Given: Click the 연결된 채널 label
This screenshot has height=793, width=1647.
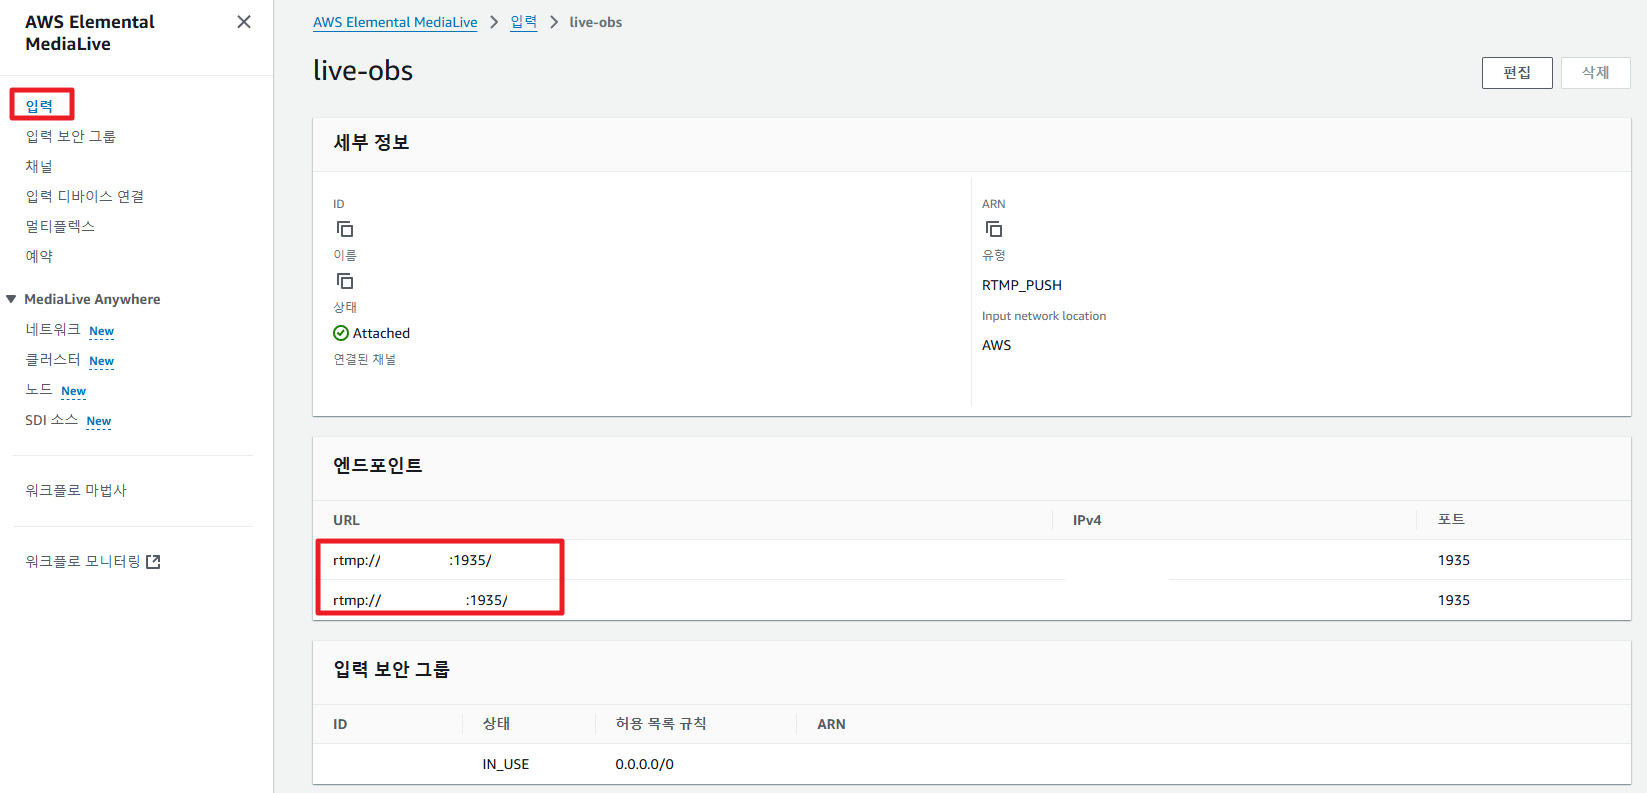Looking at the screenshot, I should (365, 359).
